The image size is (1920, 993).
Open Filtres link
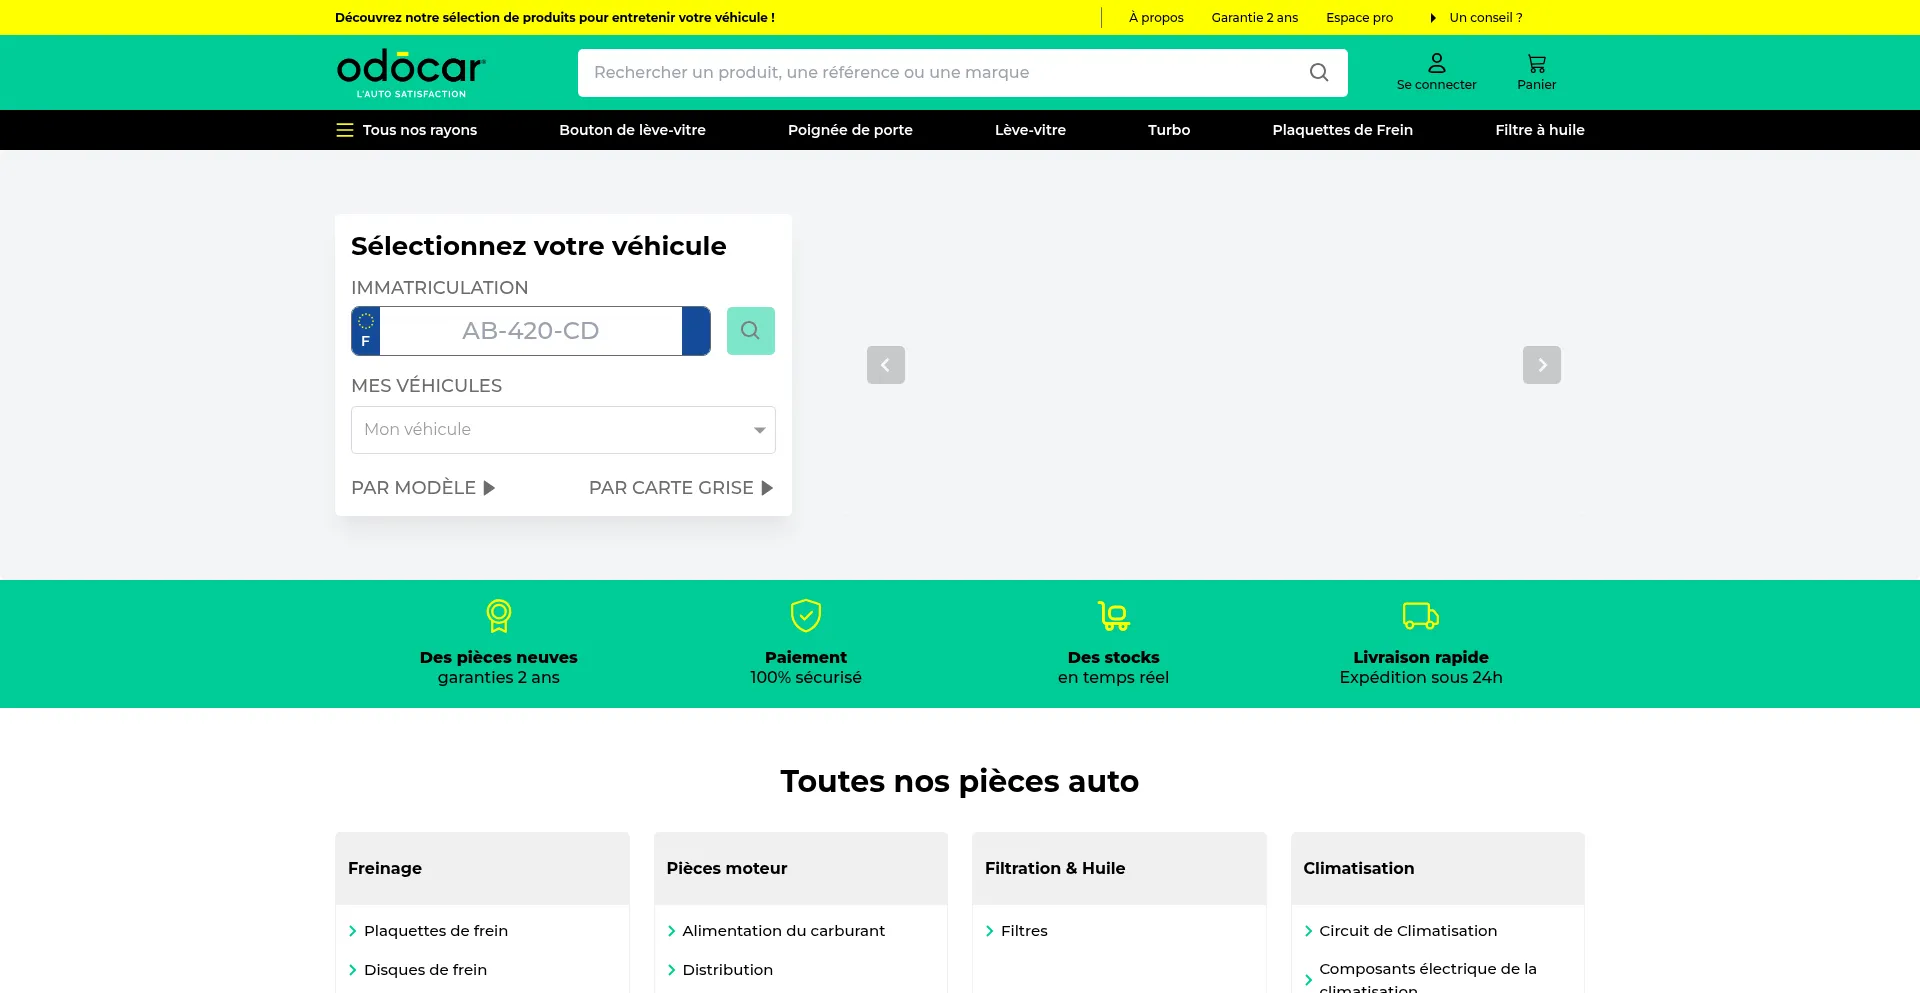click(1024, 931)
